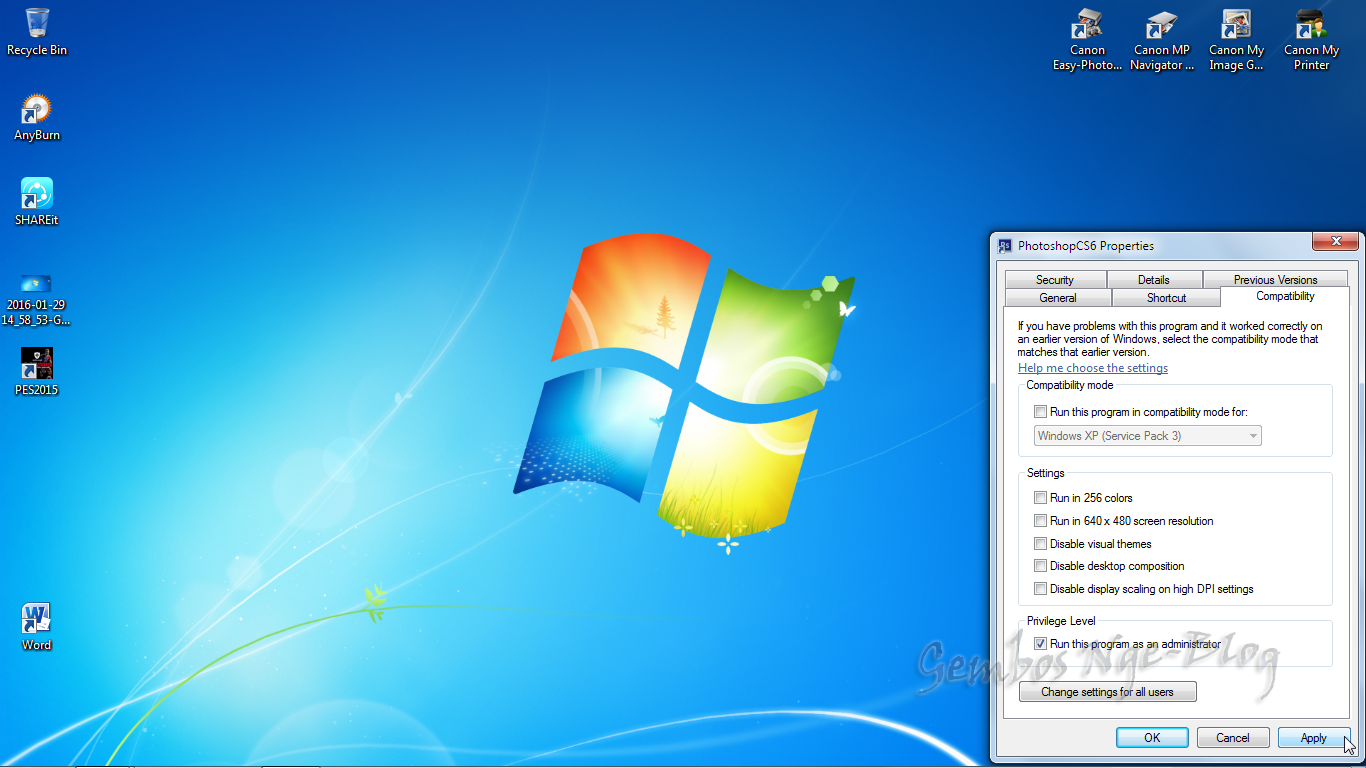Open Microsoft Word from the desktop
This screenshot has height=768, width=1366.
36,618
